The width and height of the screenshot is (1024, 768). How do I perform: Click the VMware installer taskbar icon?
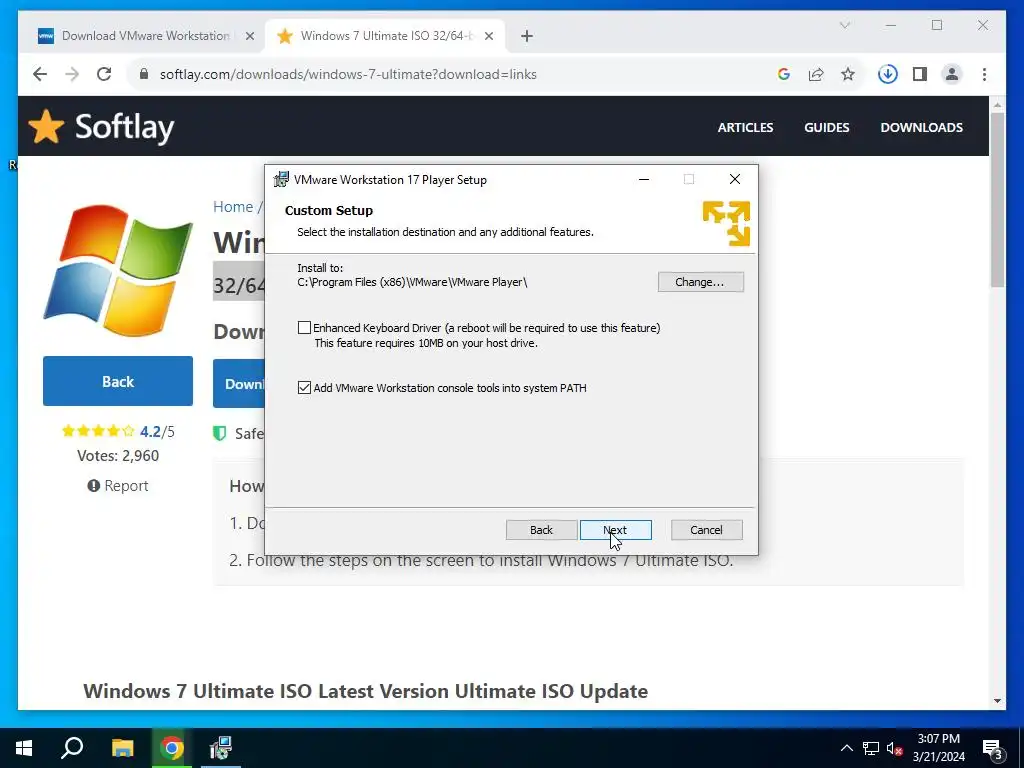click(221, 748)
